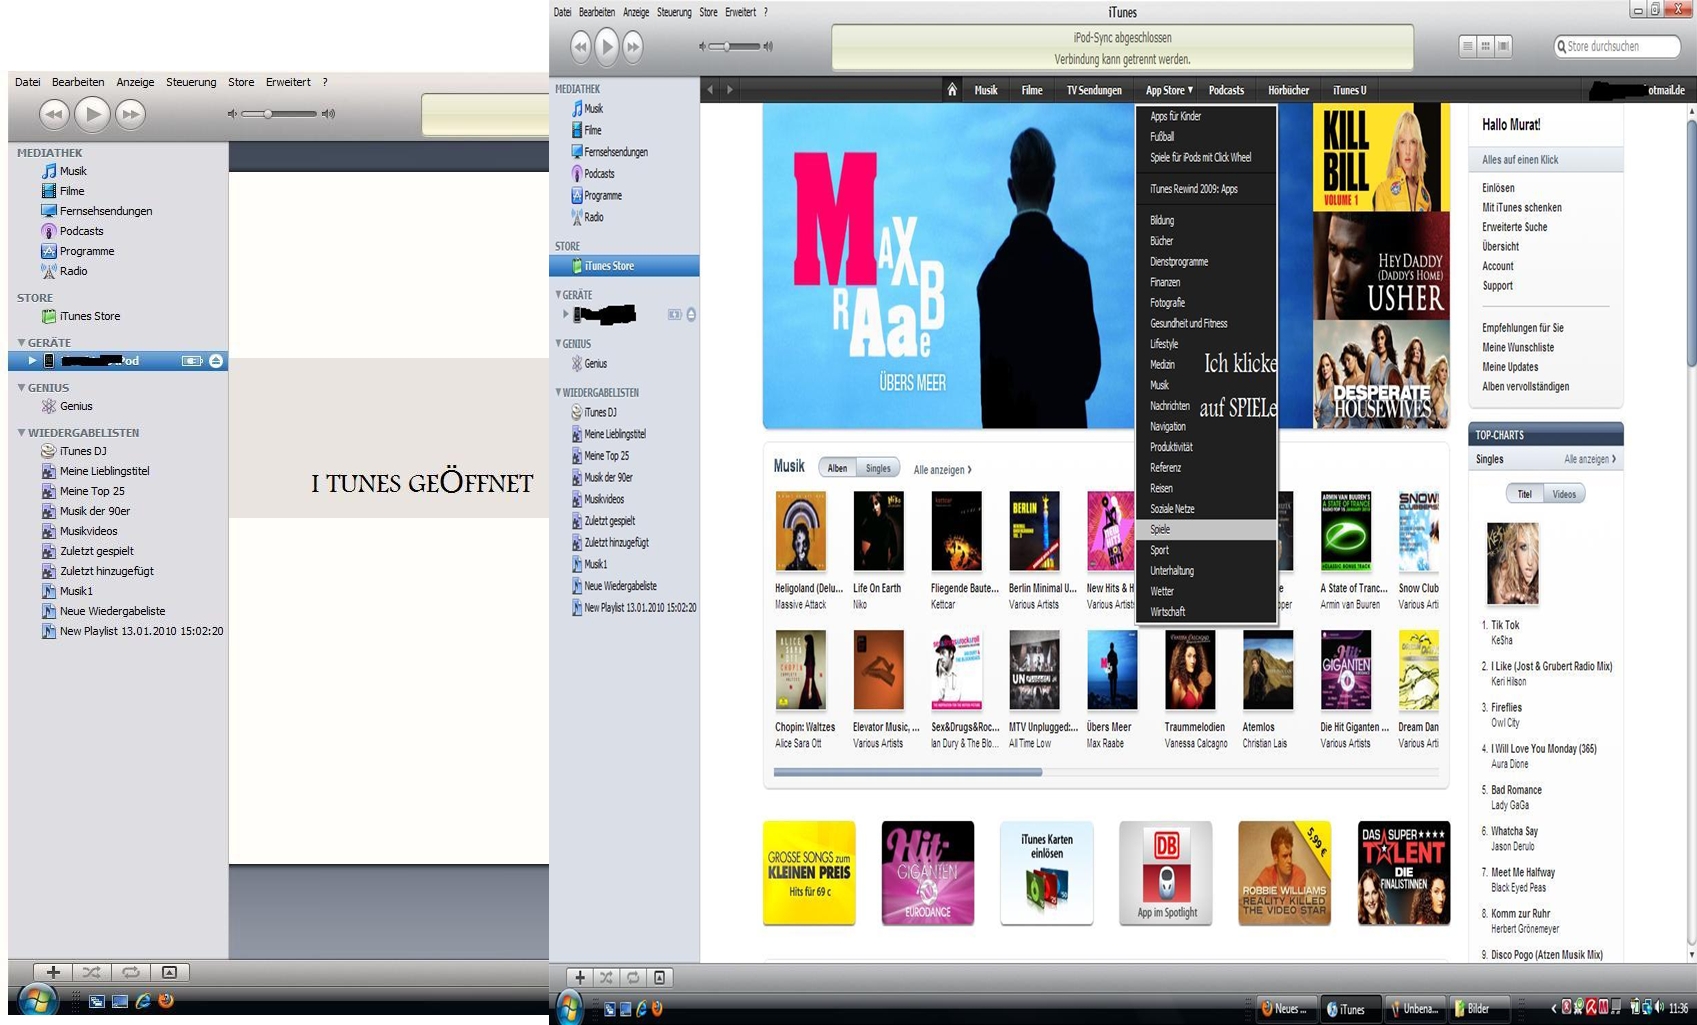Switch Top-Charts to Videos

pyautogui.click(x=1564, y=494)
